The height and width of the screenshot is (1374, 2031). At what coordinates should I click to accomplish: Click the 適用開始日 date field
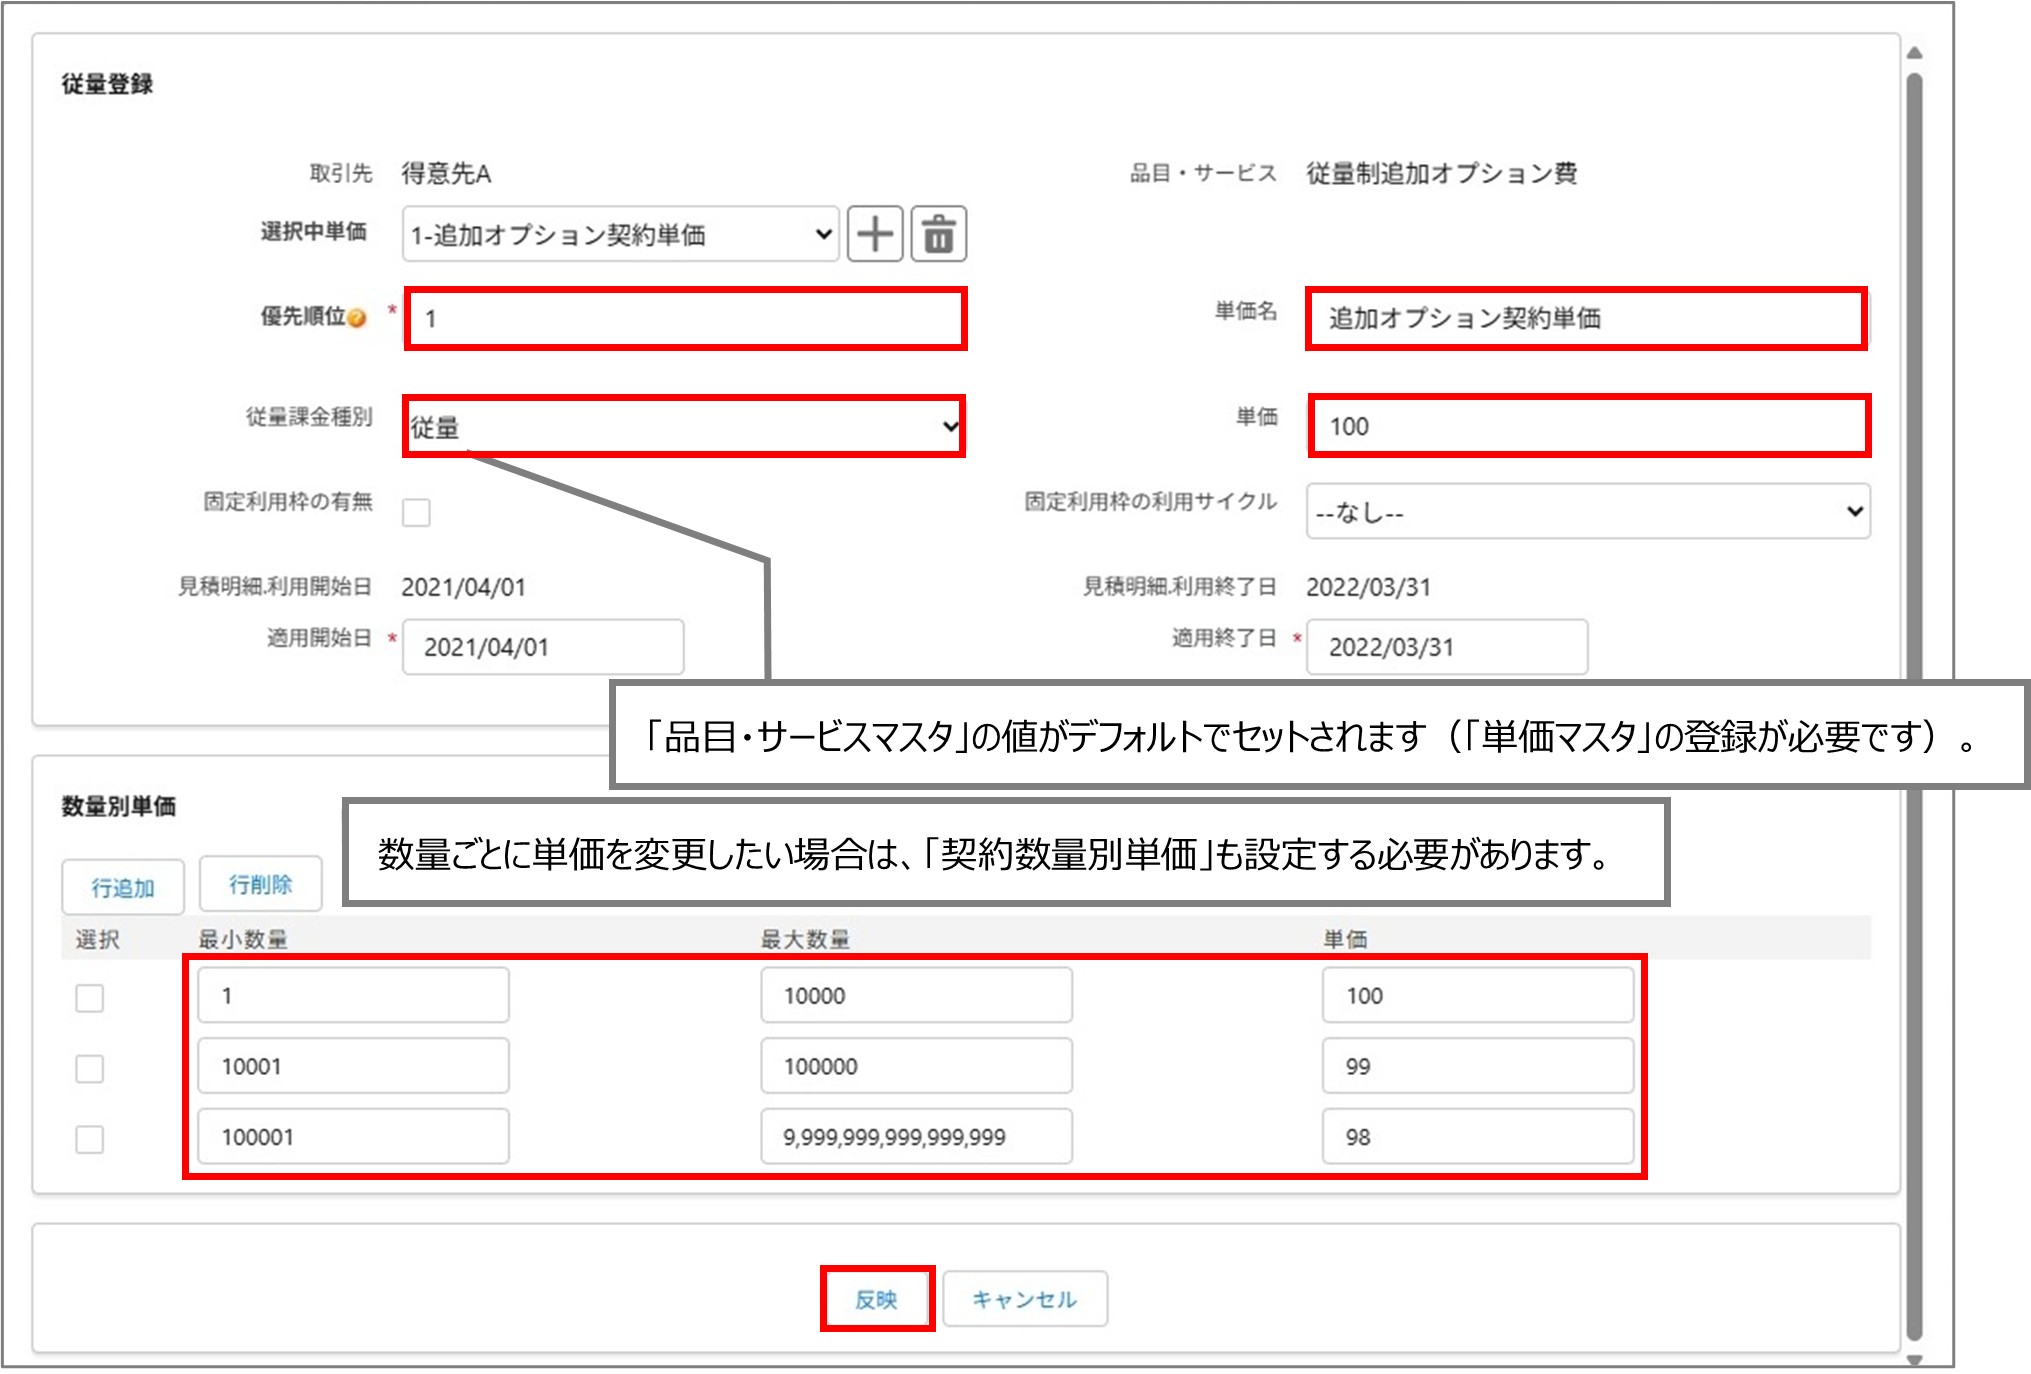pyautogui.click(x=543, y=646)
